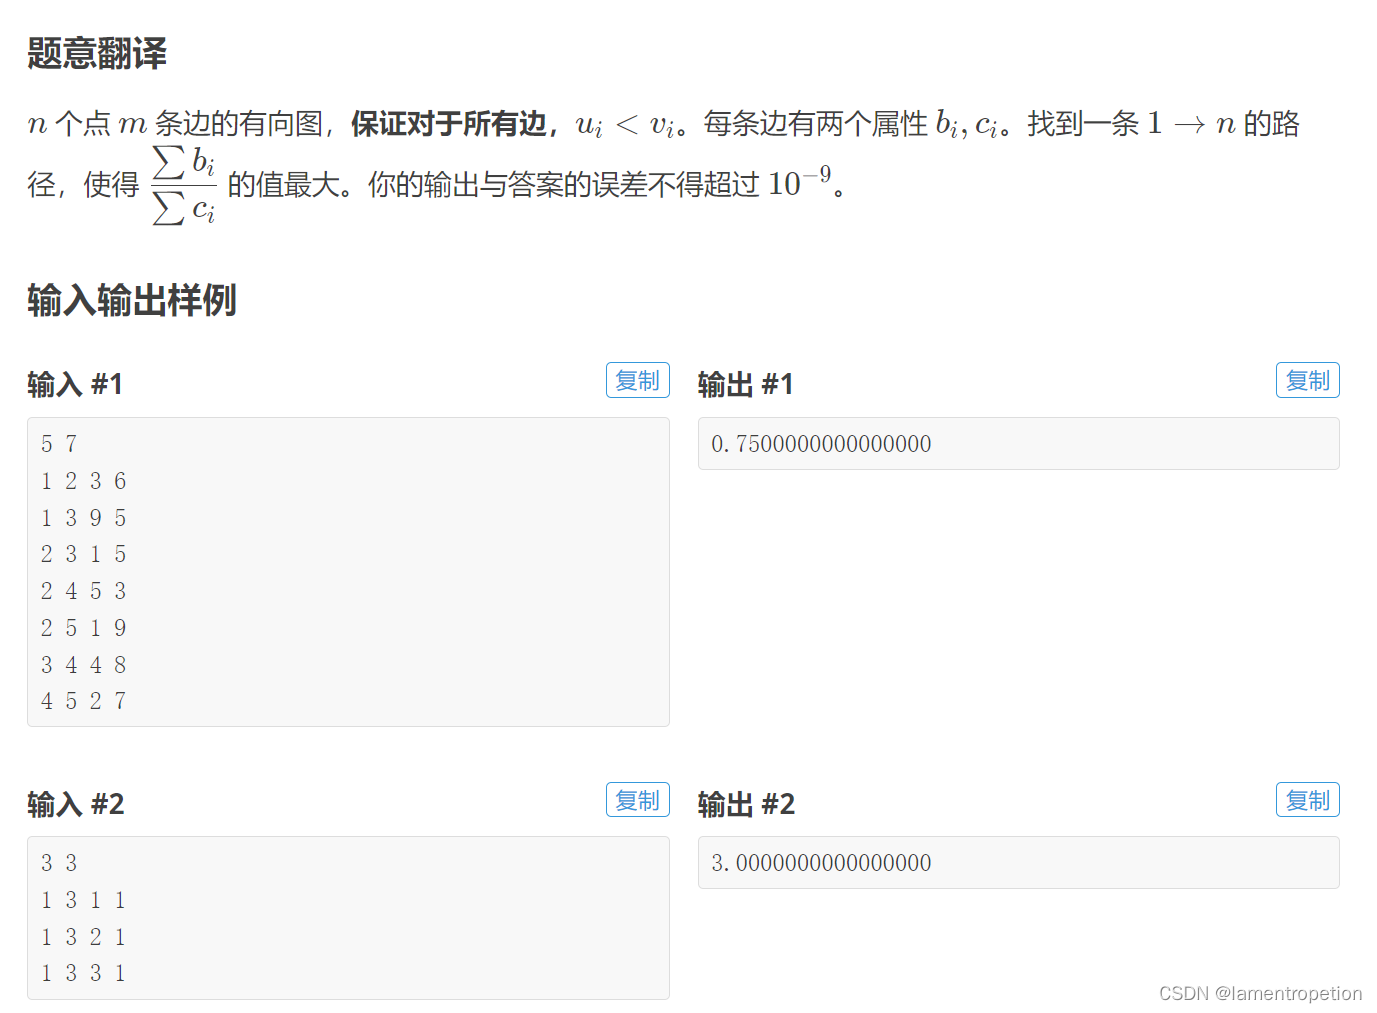Click the row '4 5 2 7'
This screenshot has width=1377, height=1013.
pos(84,701)
